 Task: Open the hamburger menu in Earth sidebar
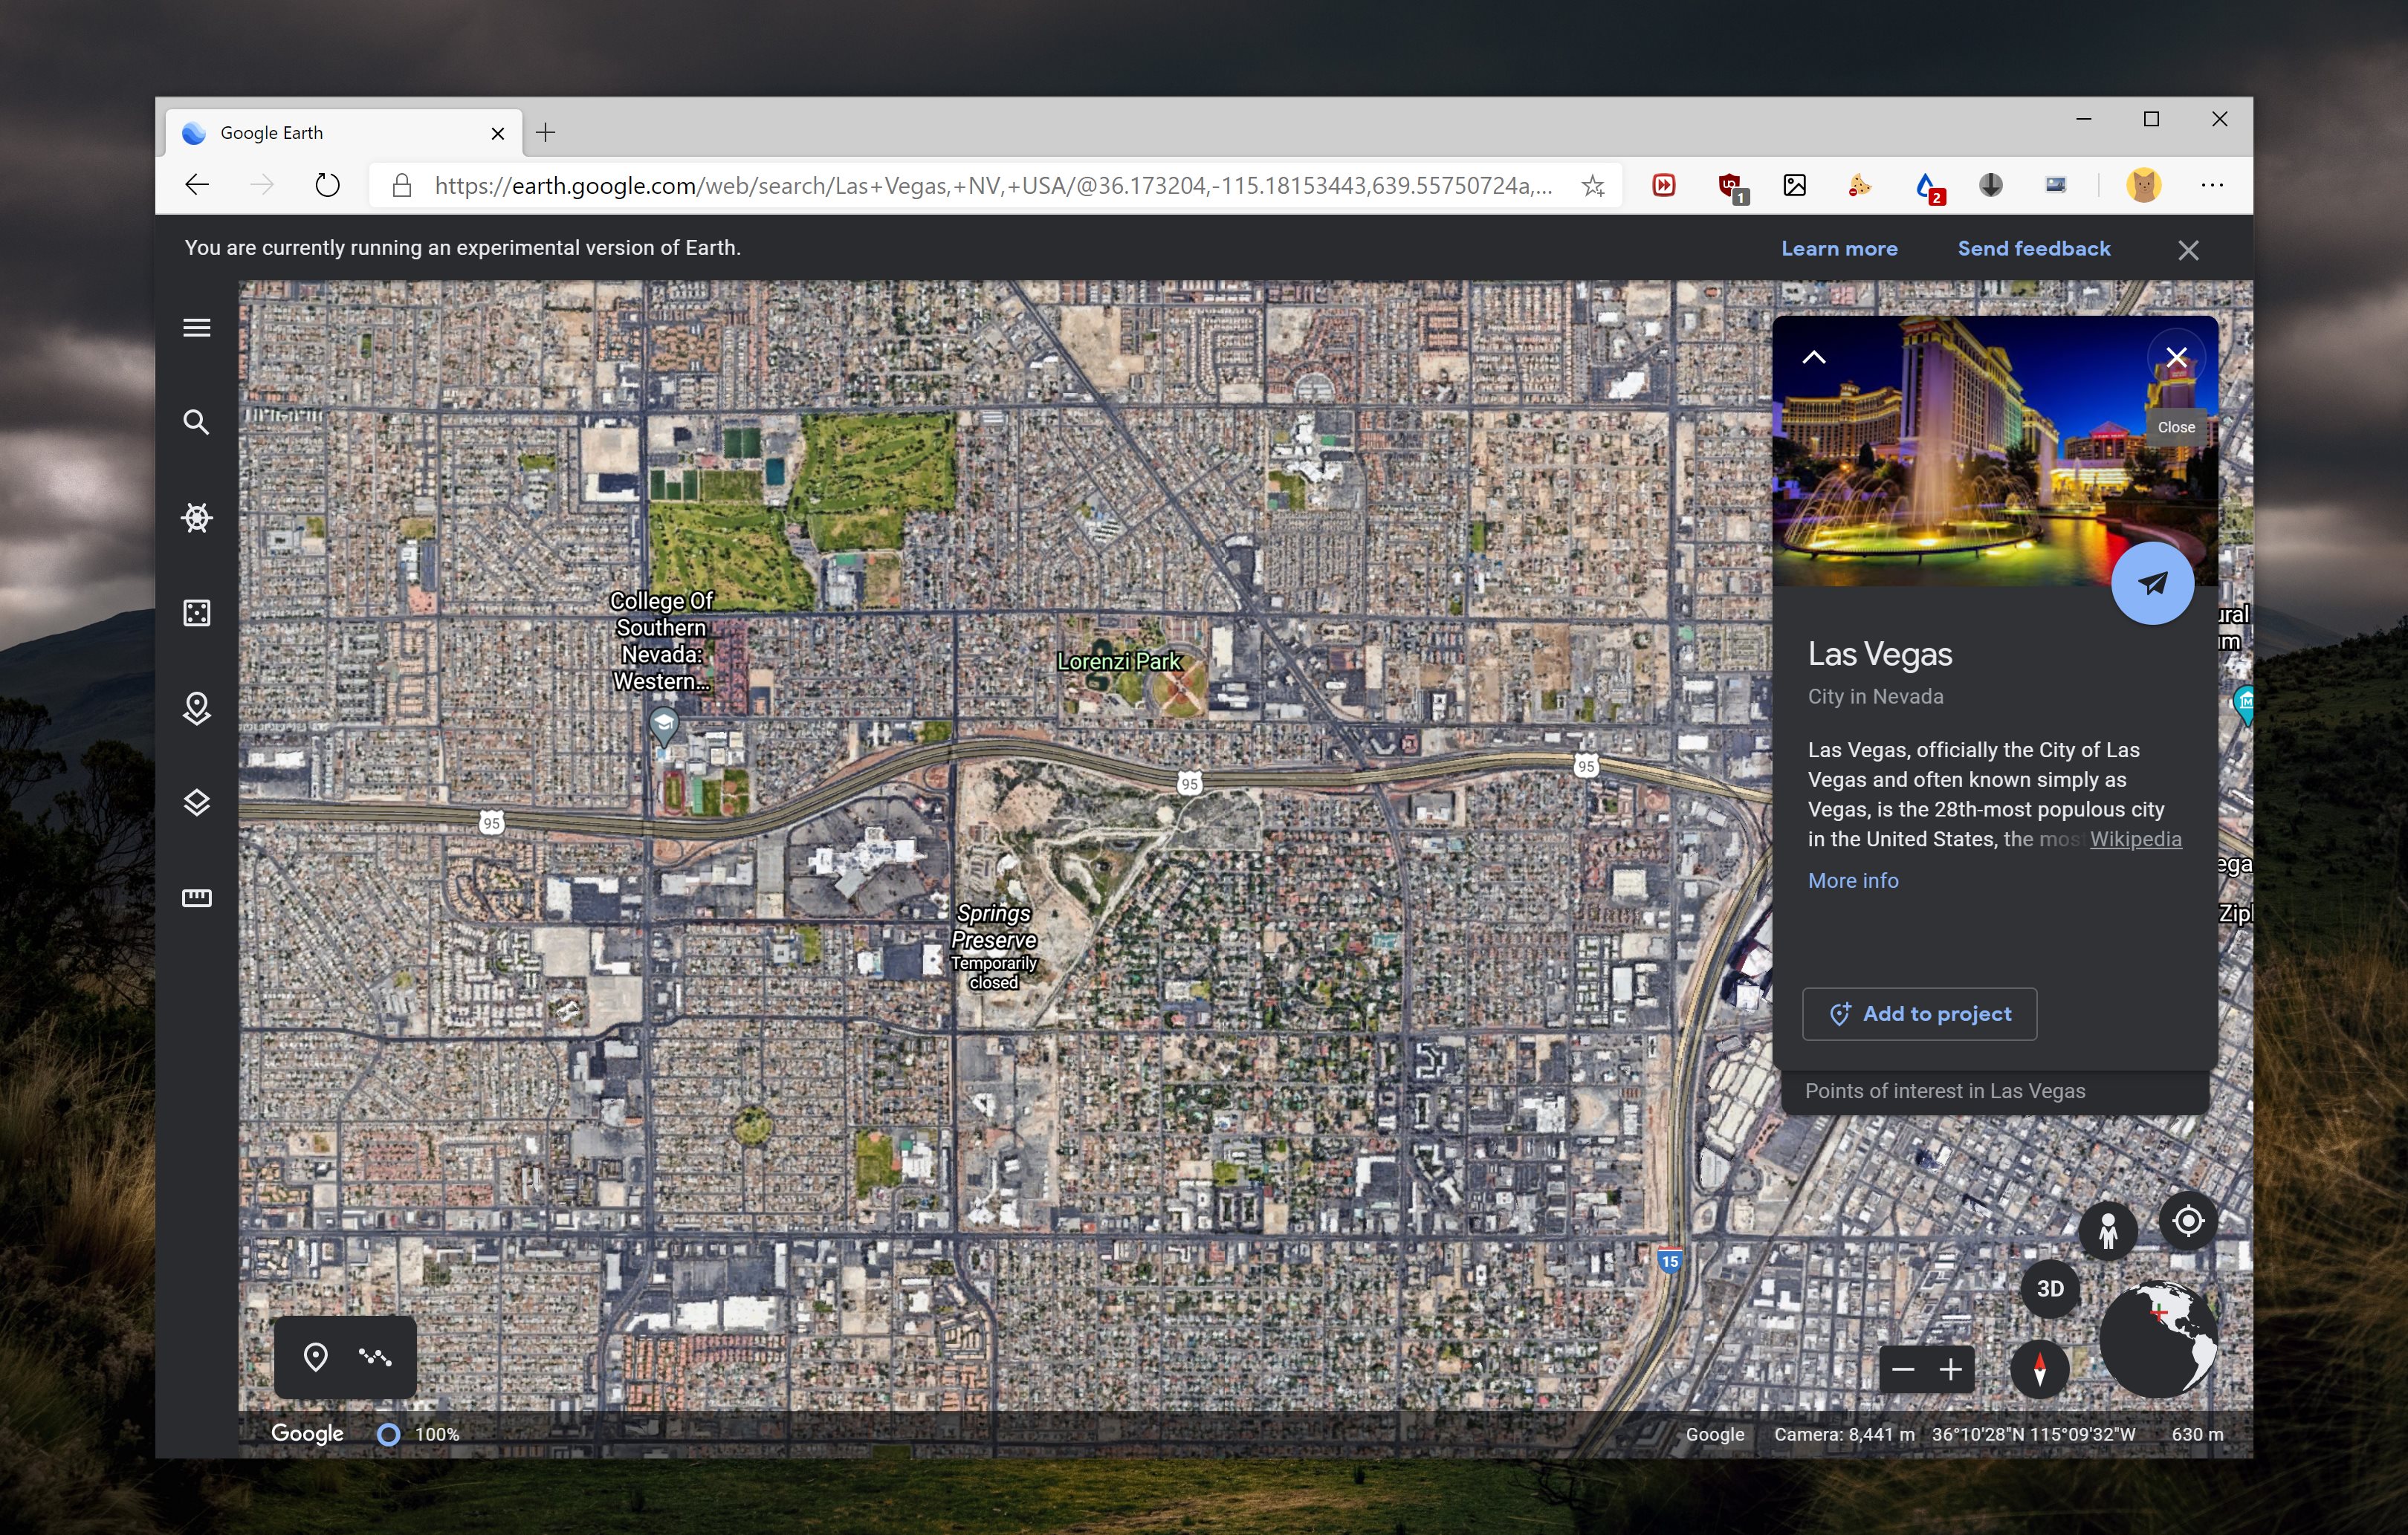(x=197, y=328)
